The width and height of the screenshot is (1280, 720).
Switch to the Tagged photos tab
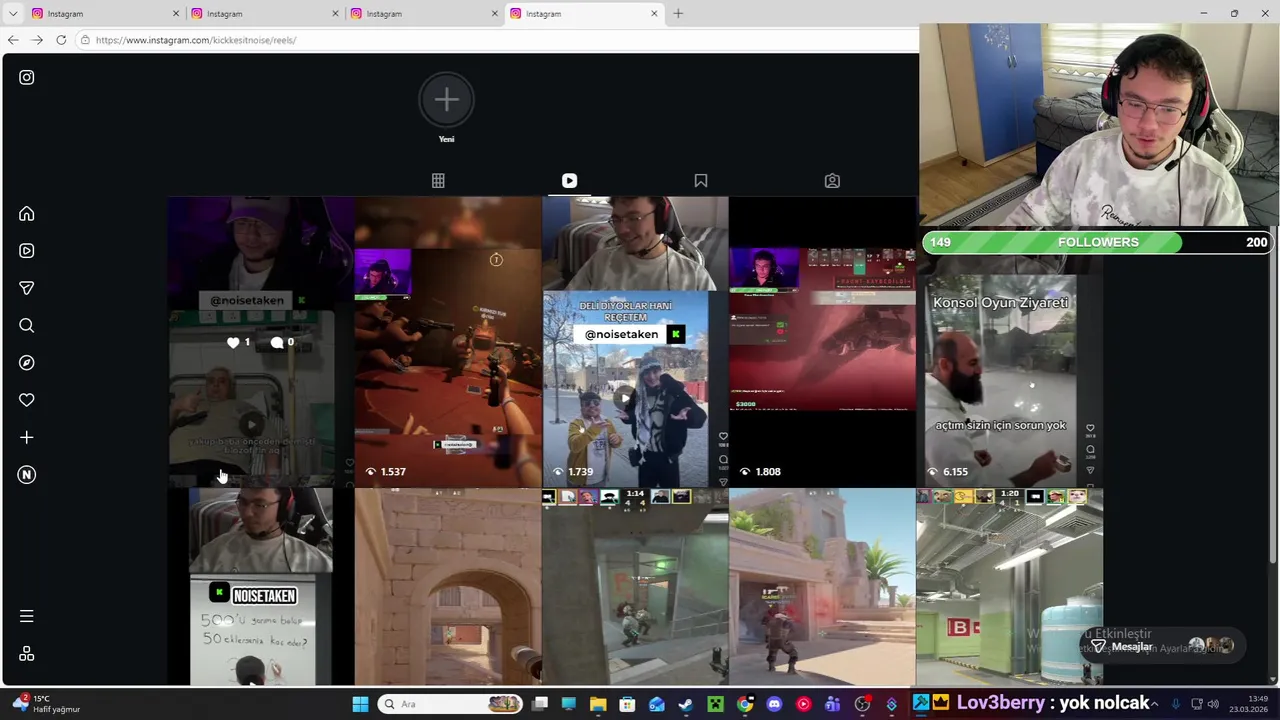(832, 181)
